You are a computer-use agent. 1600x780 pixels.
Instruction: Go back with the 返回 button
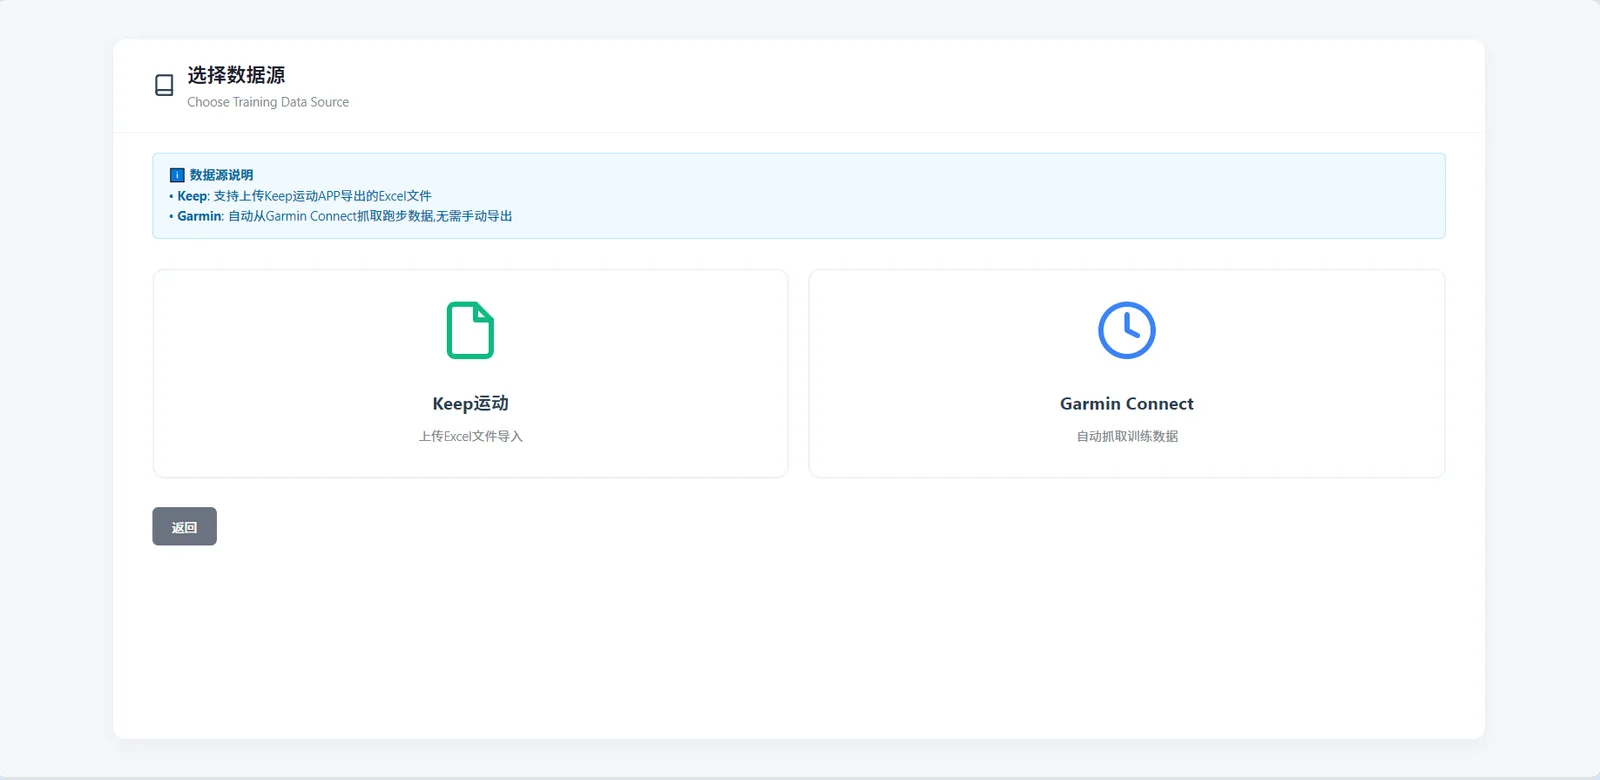(184, 527)
